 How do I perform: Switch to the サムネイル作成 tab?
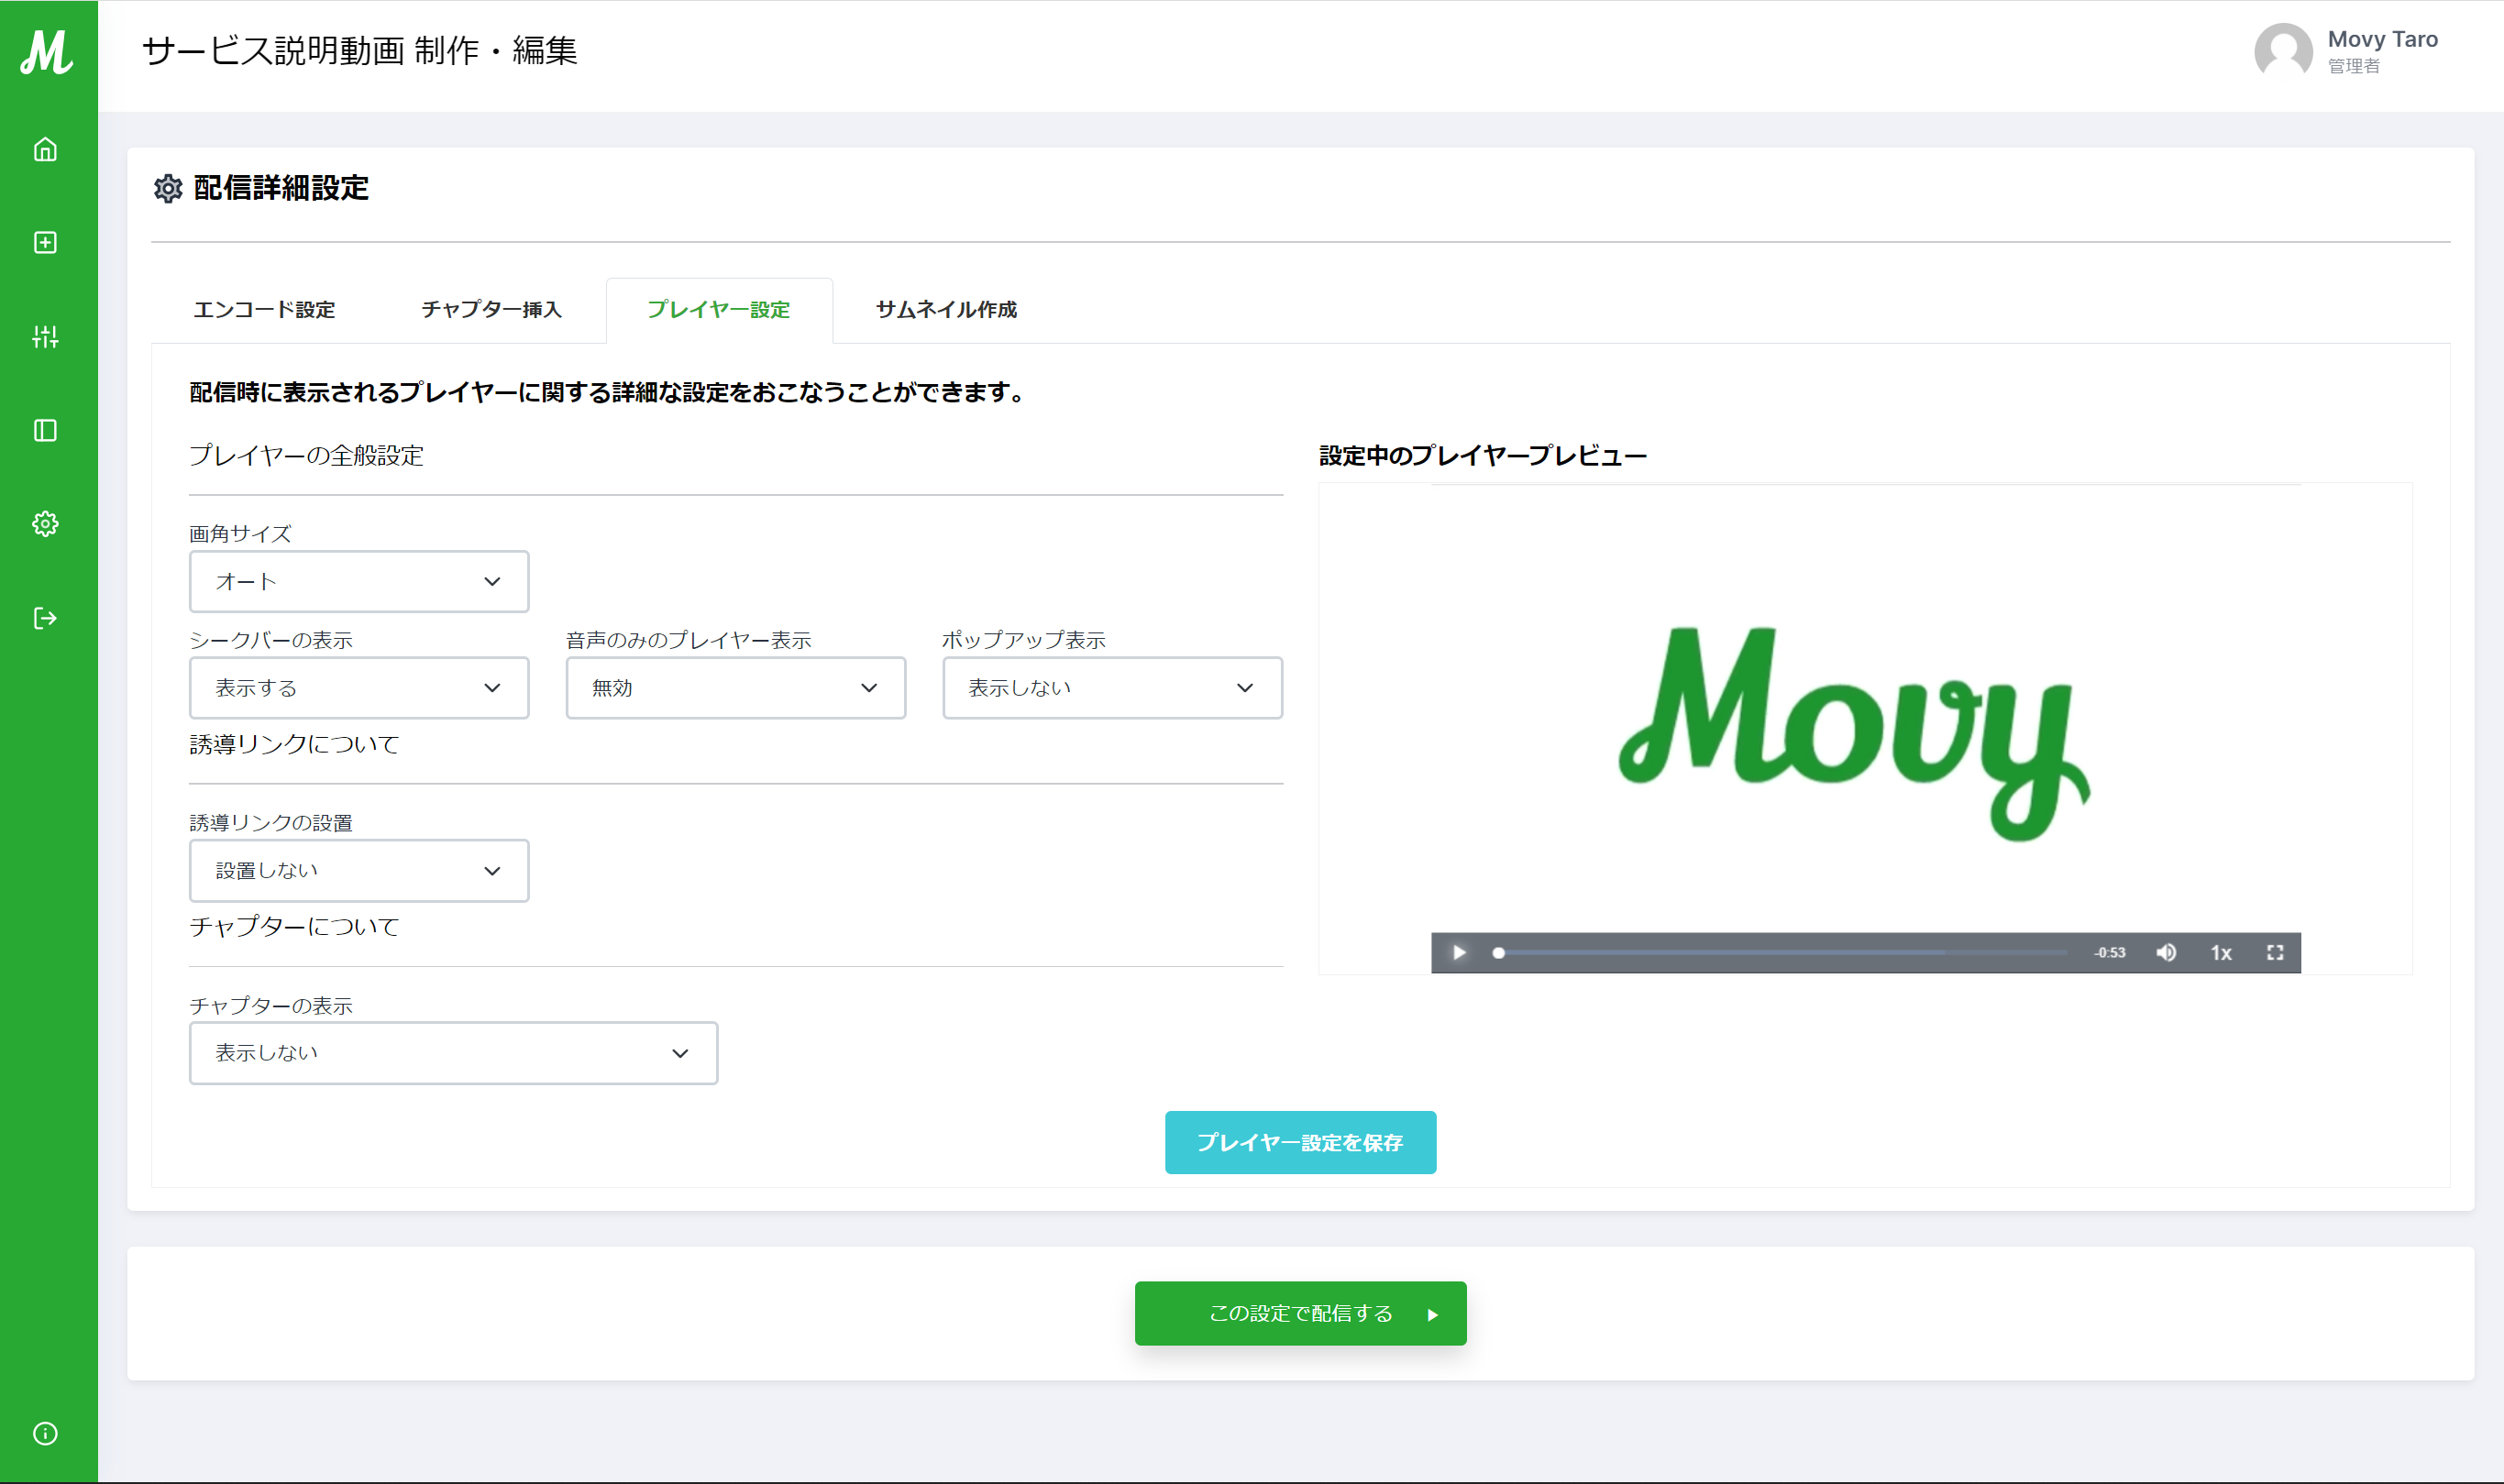point(946,310)
